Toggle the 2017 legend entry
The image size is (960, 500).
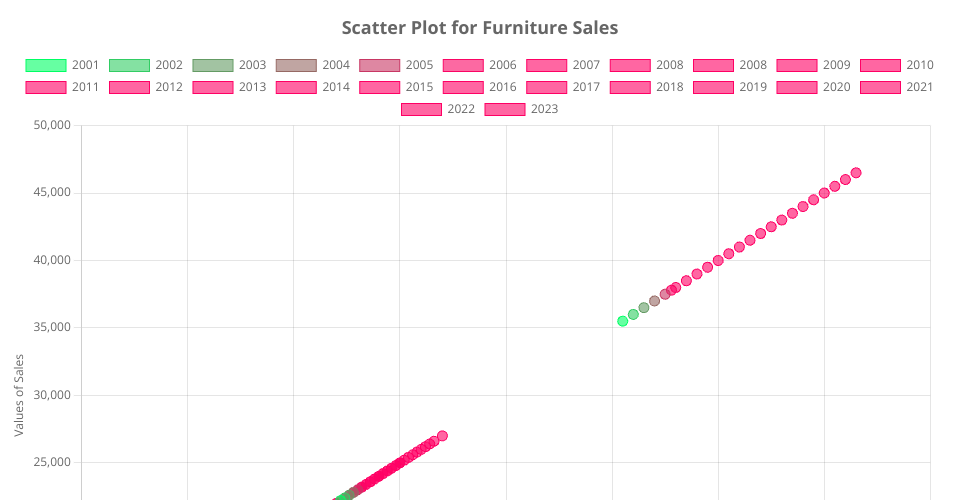pyautogui.click(x=586, y=87)
